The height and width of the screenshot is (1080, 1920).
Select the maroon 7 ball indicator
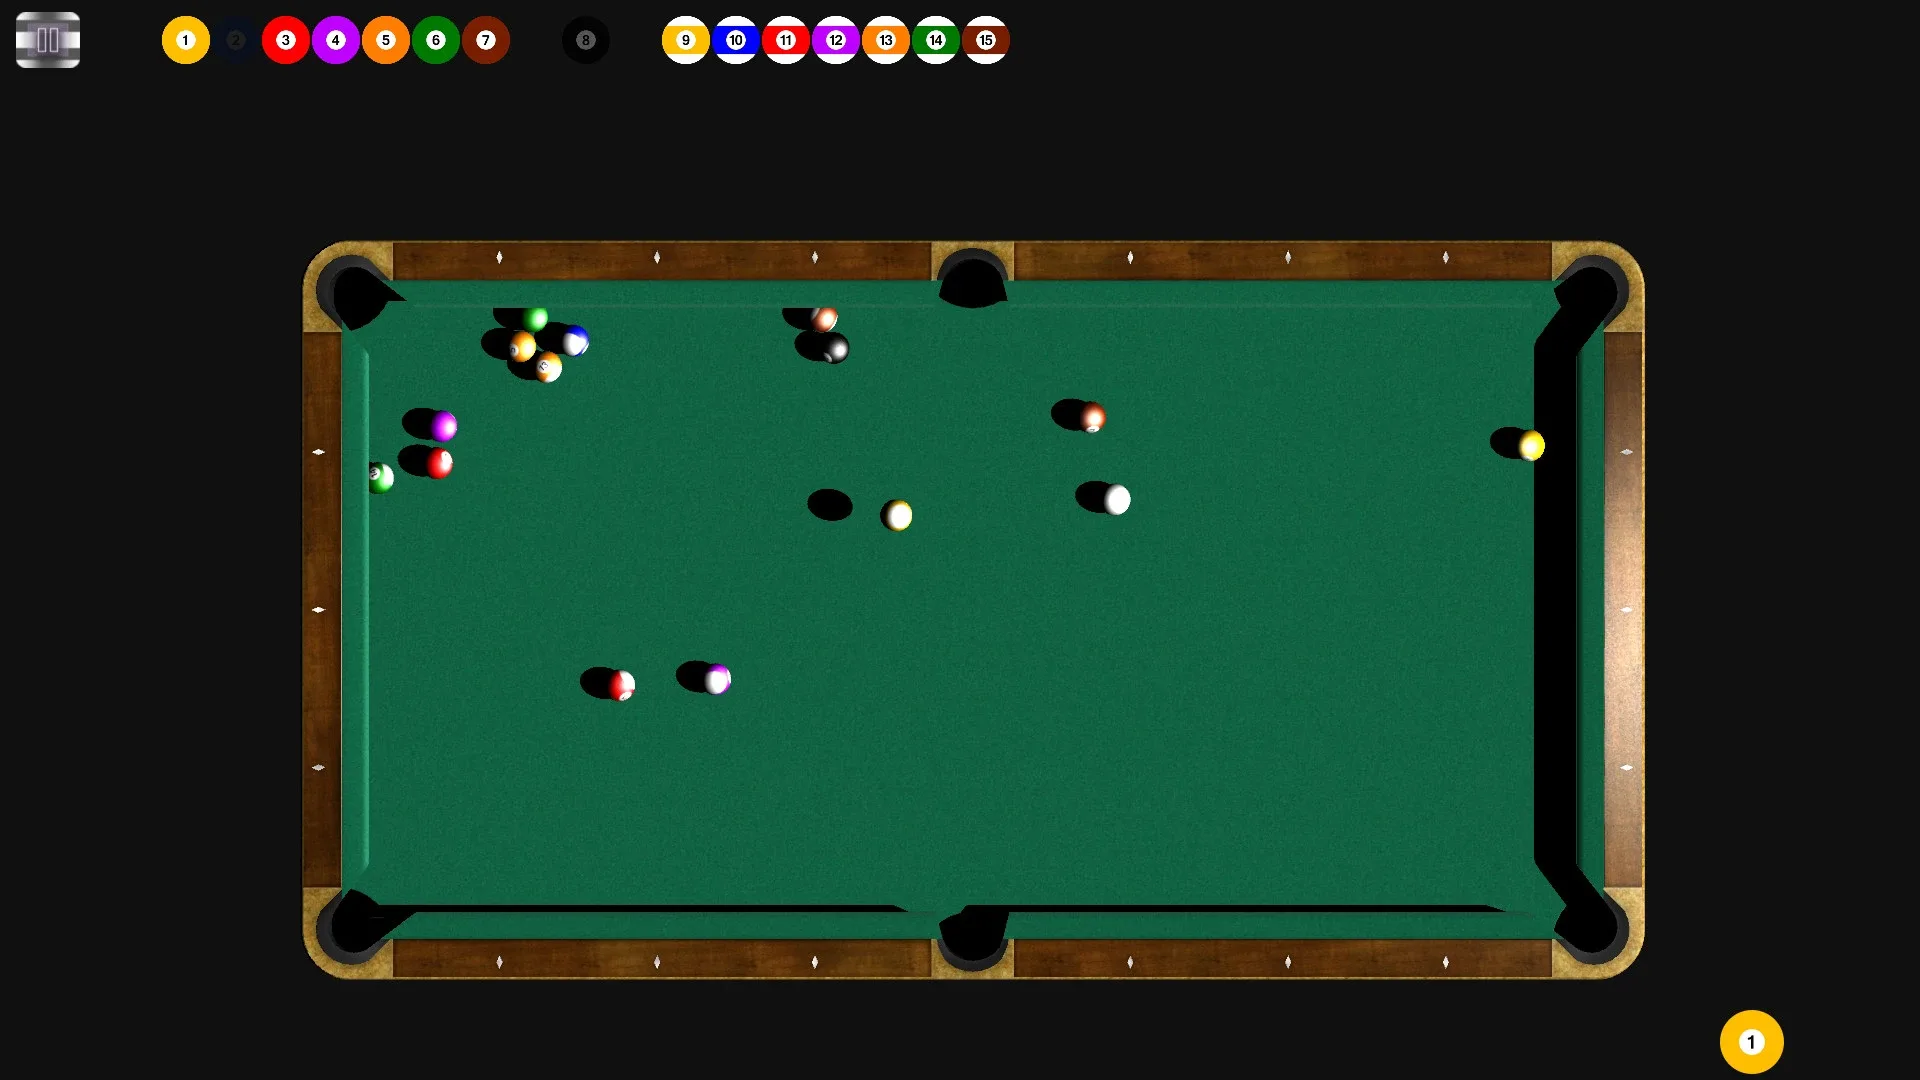coord(486,40)
